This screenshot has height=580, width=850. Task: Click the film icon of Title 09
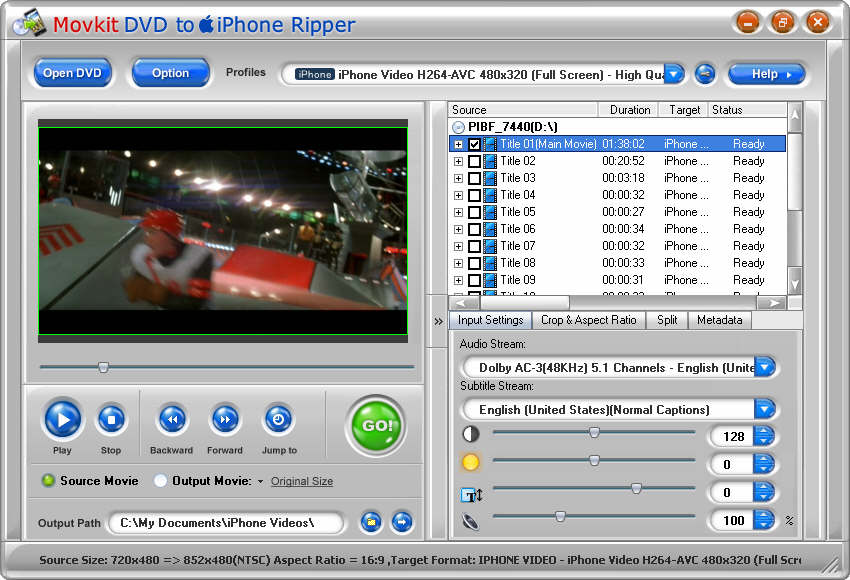click(x=490, y=280)
